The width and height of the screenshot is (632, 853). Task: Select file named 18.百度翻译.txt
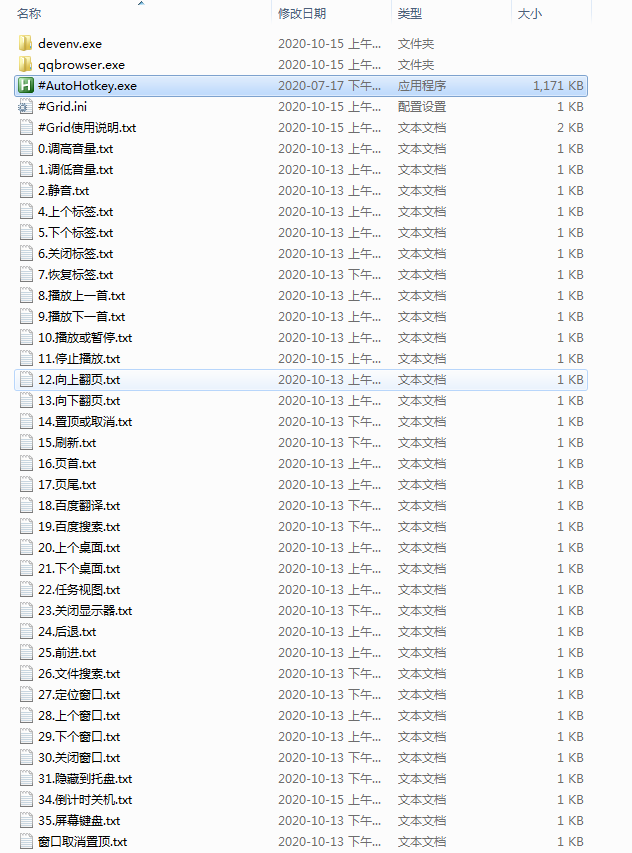click(301, 505)
